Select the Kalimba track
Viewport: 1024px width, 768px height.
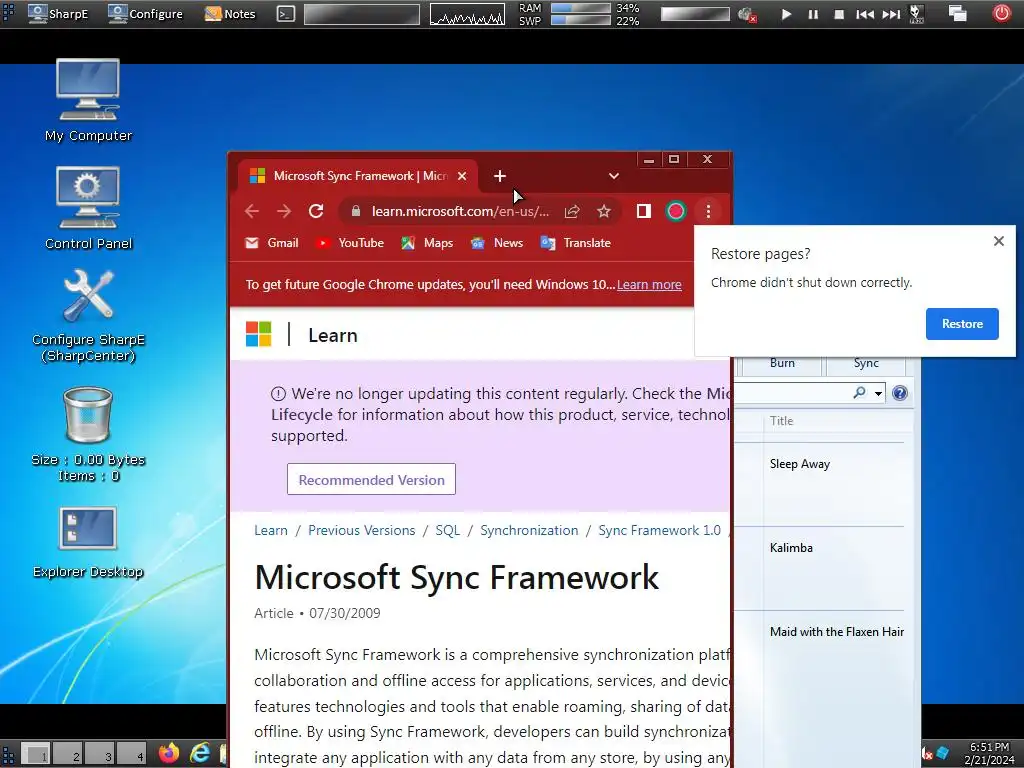[791, 548]
